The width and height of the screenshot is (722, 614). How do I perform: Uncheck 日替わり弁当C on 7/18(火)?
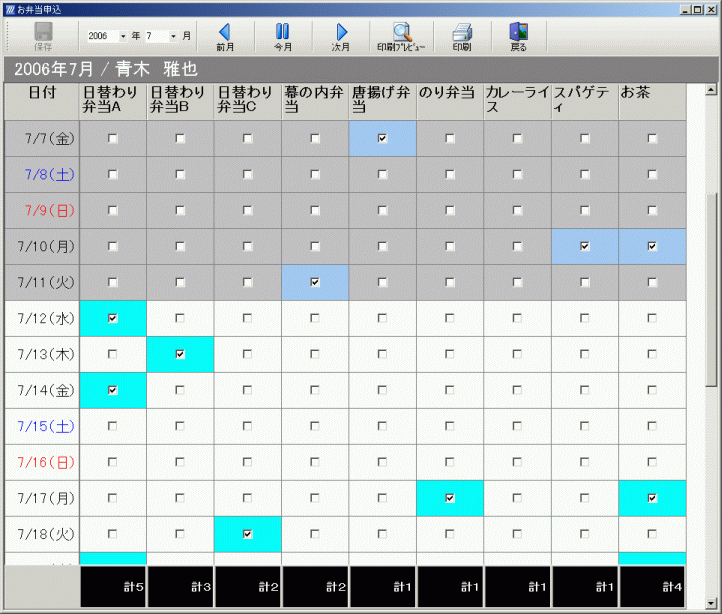[x=247, y=534]
